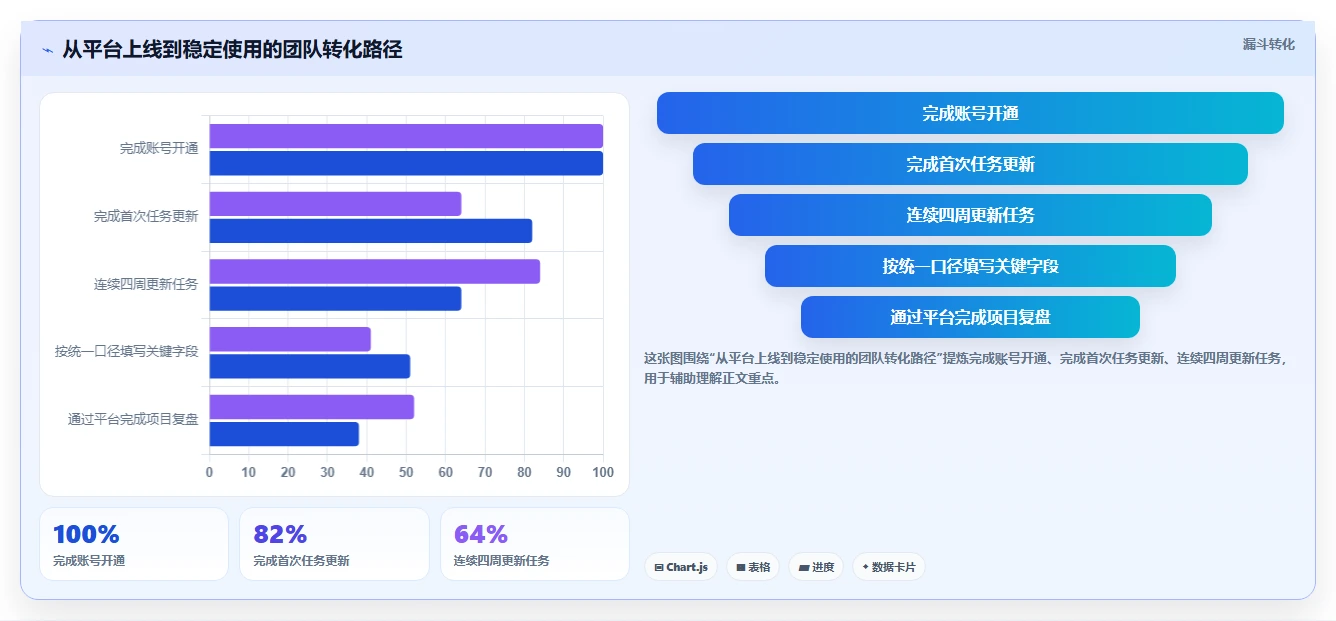Click the blue bar for 完成首次任务更新

click(371, 231)
